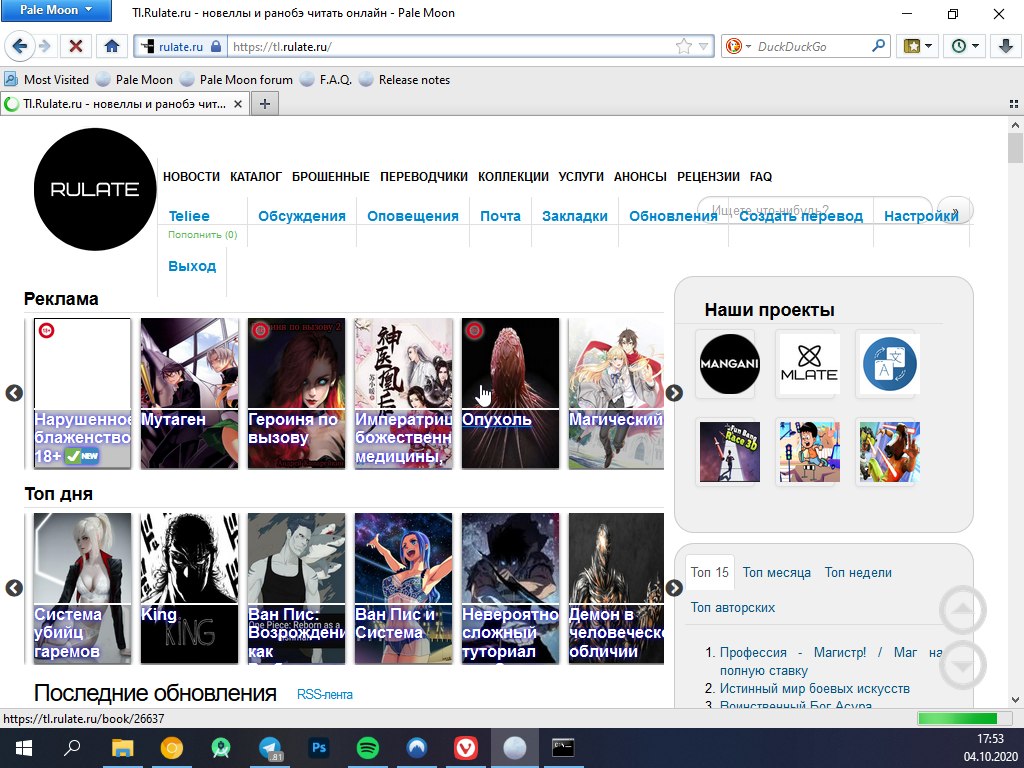Click left arrow of the Реклама carousel

coord(14,393)
